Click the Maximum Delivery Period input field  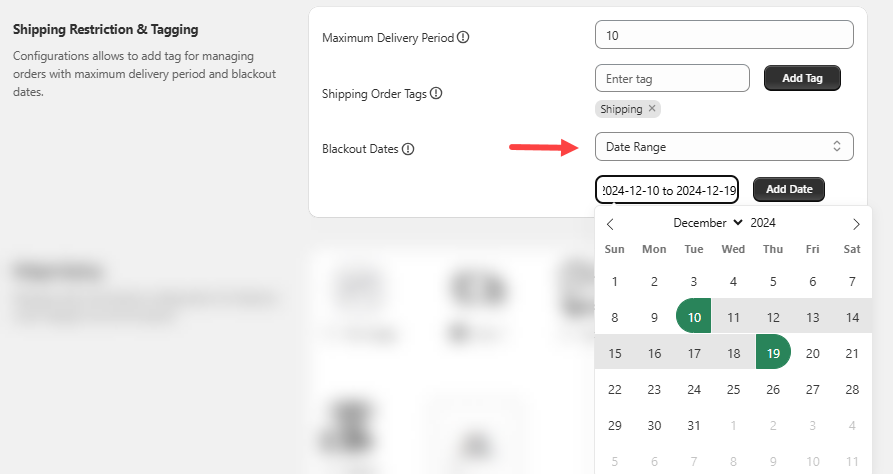coord(723,35)
